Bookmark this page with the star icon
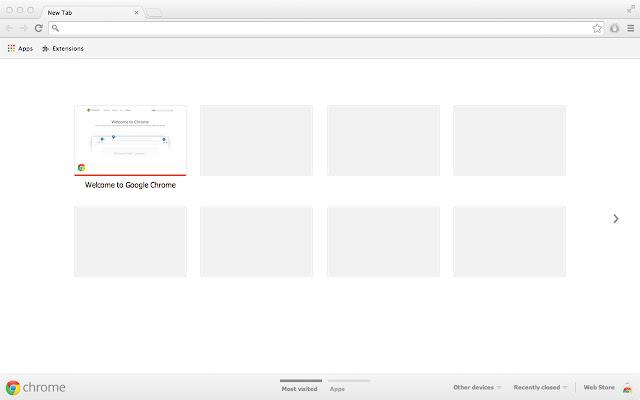The image size is (640, 400). tap(597, 28)
